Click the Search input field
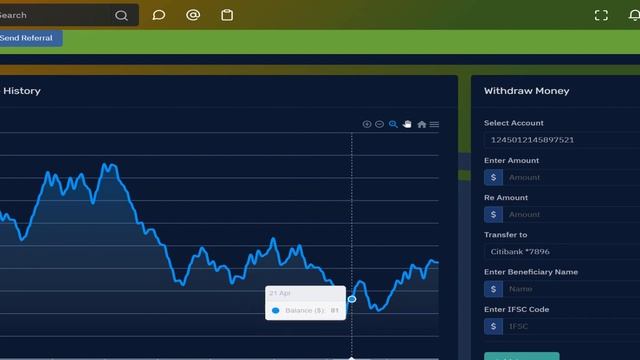640x360 pixels. click(55, 15)
